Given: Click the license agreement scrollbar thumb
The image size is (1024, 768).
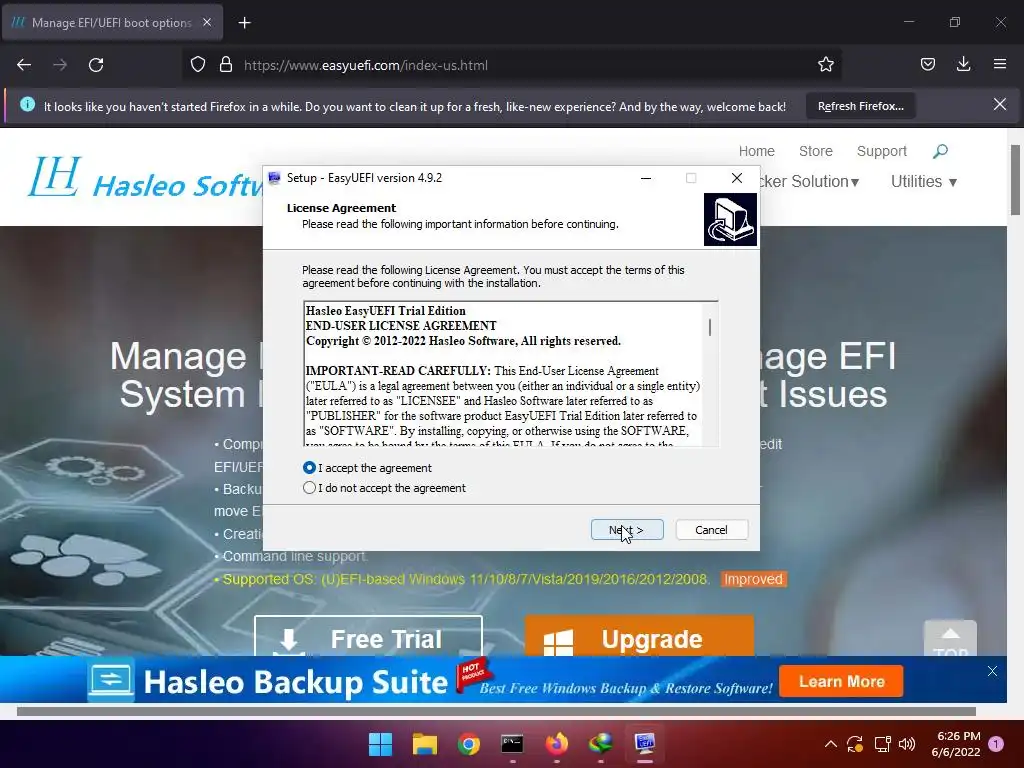Looking at the screenshot, I should click(x=710, y=327).
